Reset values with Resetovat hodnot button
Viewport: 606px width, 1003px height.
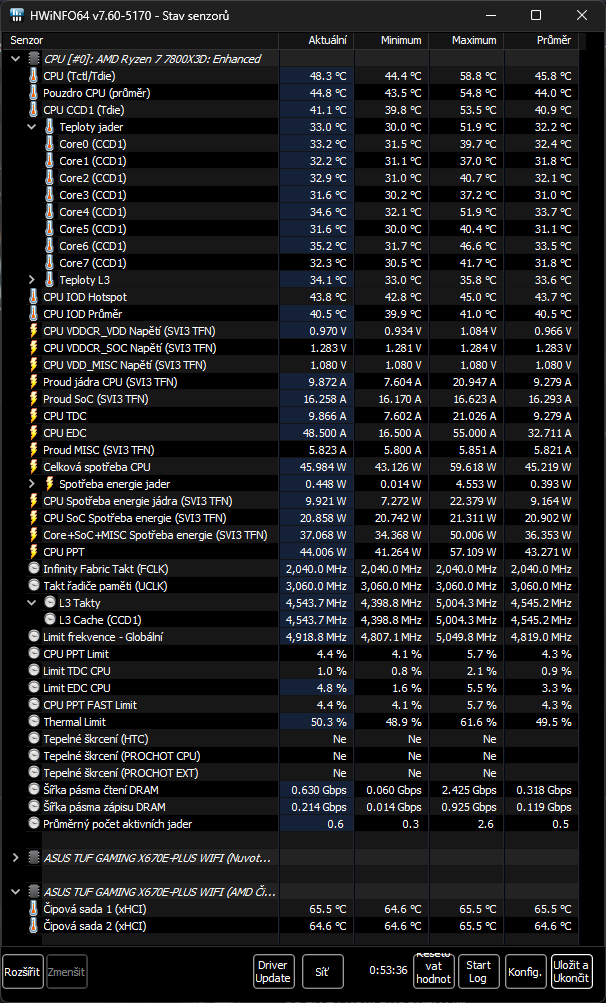(x=434, y=972)
